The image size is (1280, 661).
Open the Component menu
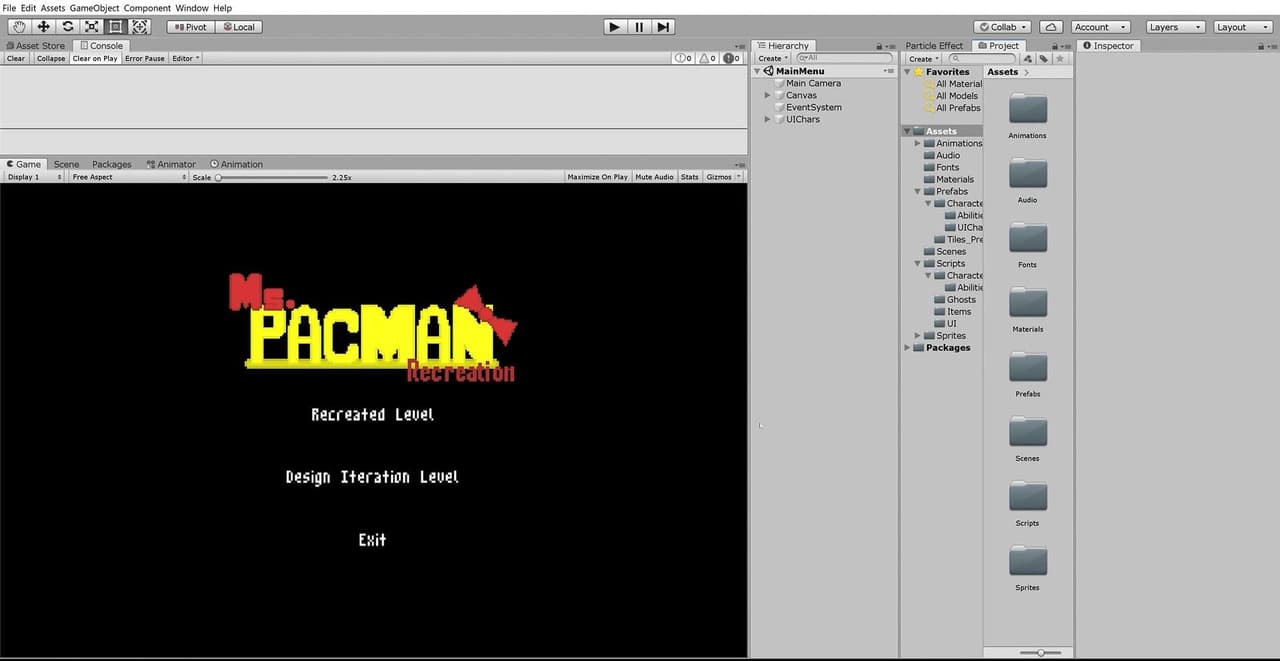[x=147, y=8]
